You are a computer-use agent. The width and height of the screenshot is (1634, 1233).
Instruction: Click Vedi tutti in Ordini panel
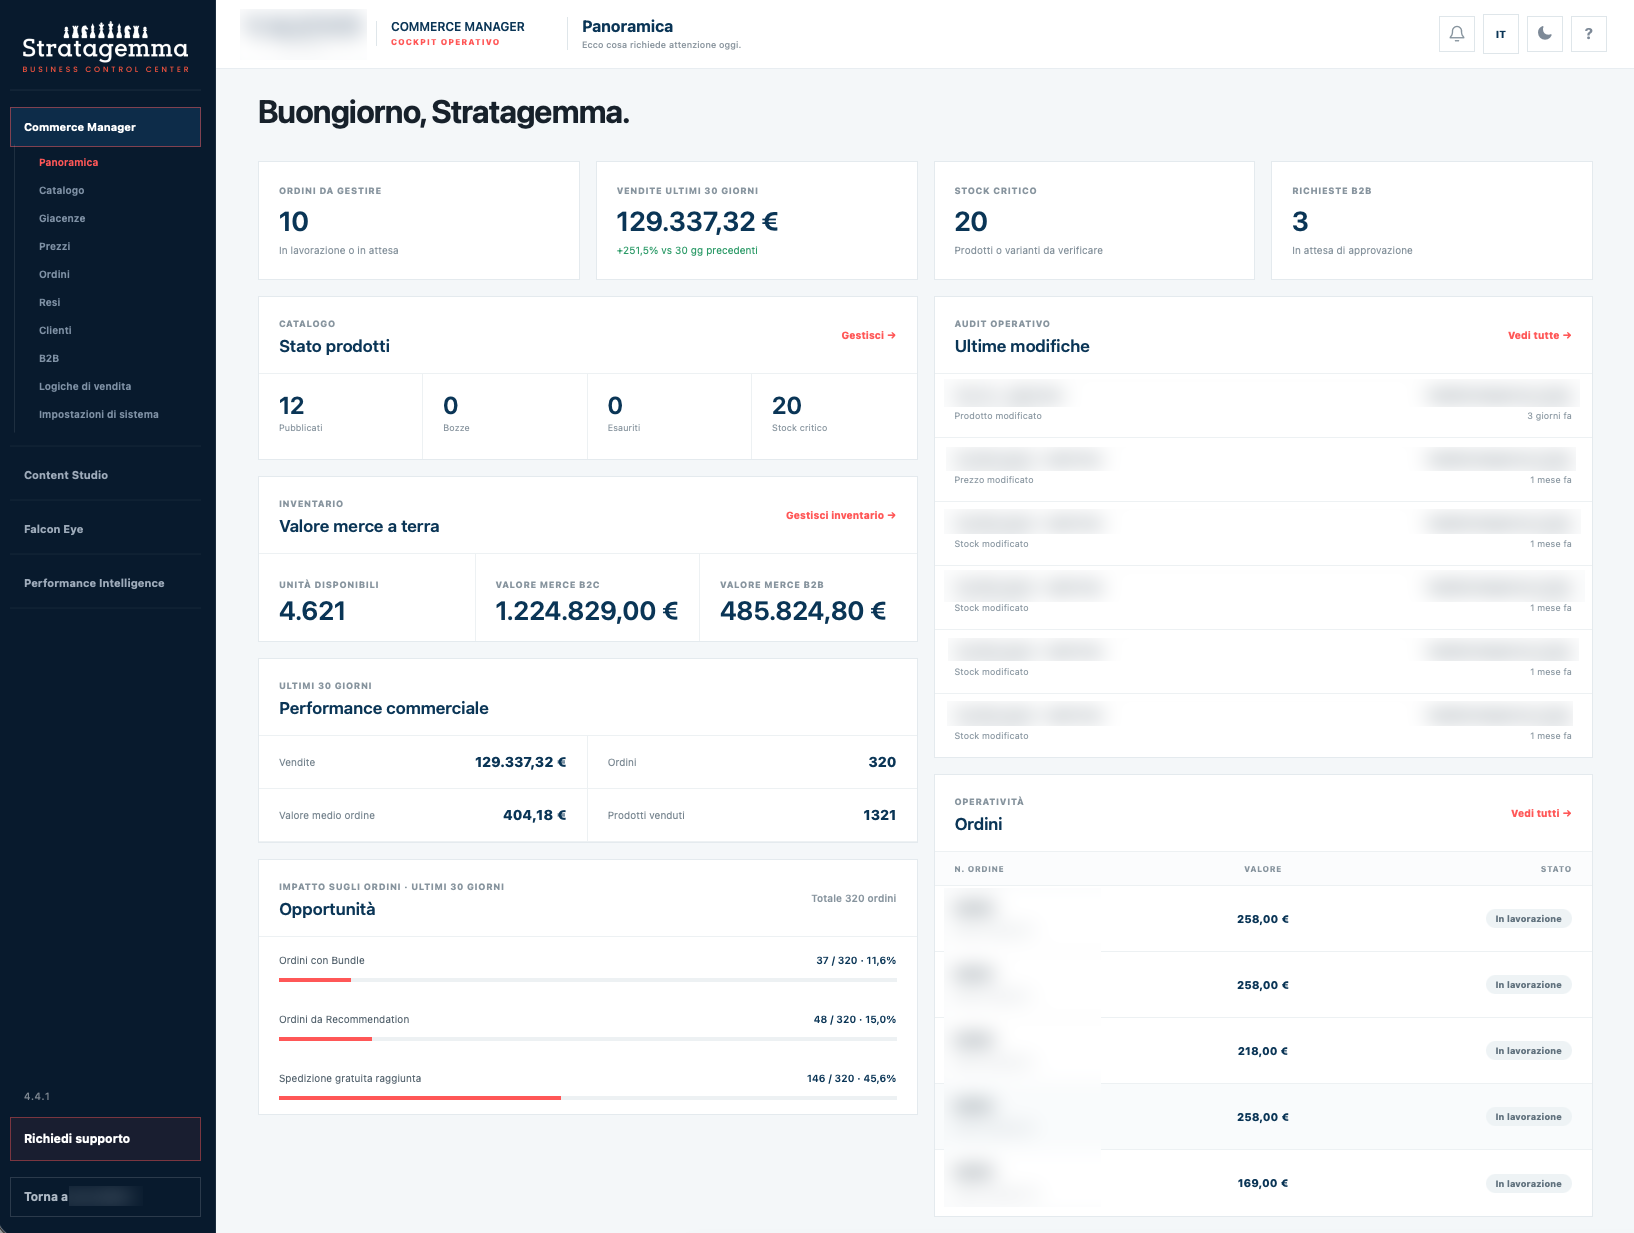click(1541, 814)
